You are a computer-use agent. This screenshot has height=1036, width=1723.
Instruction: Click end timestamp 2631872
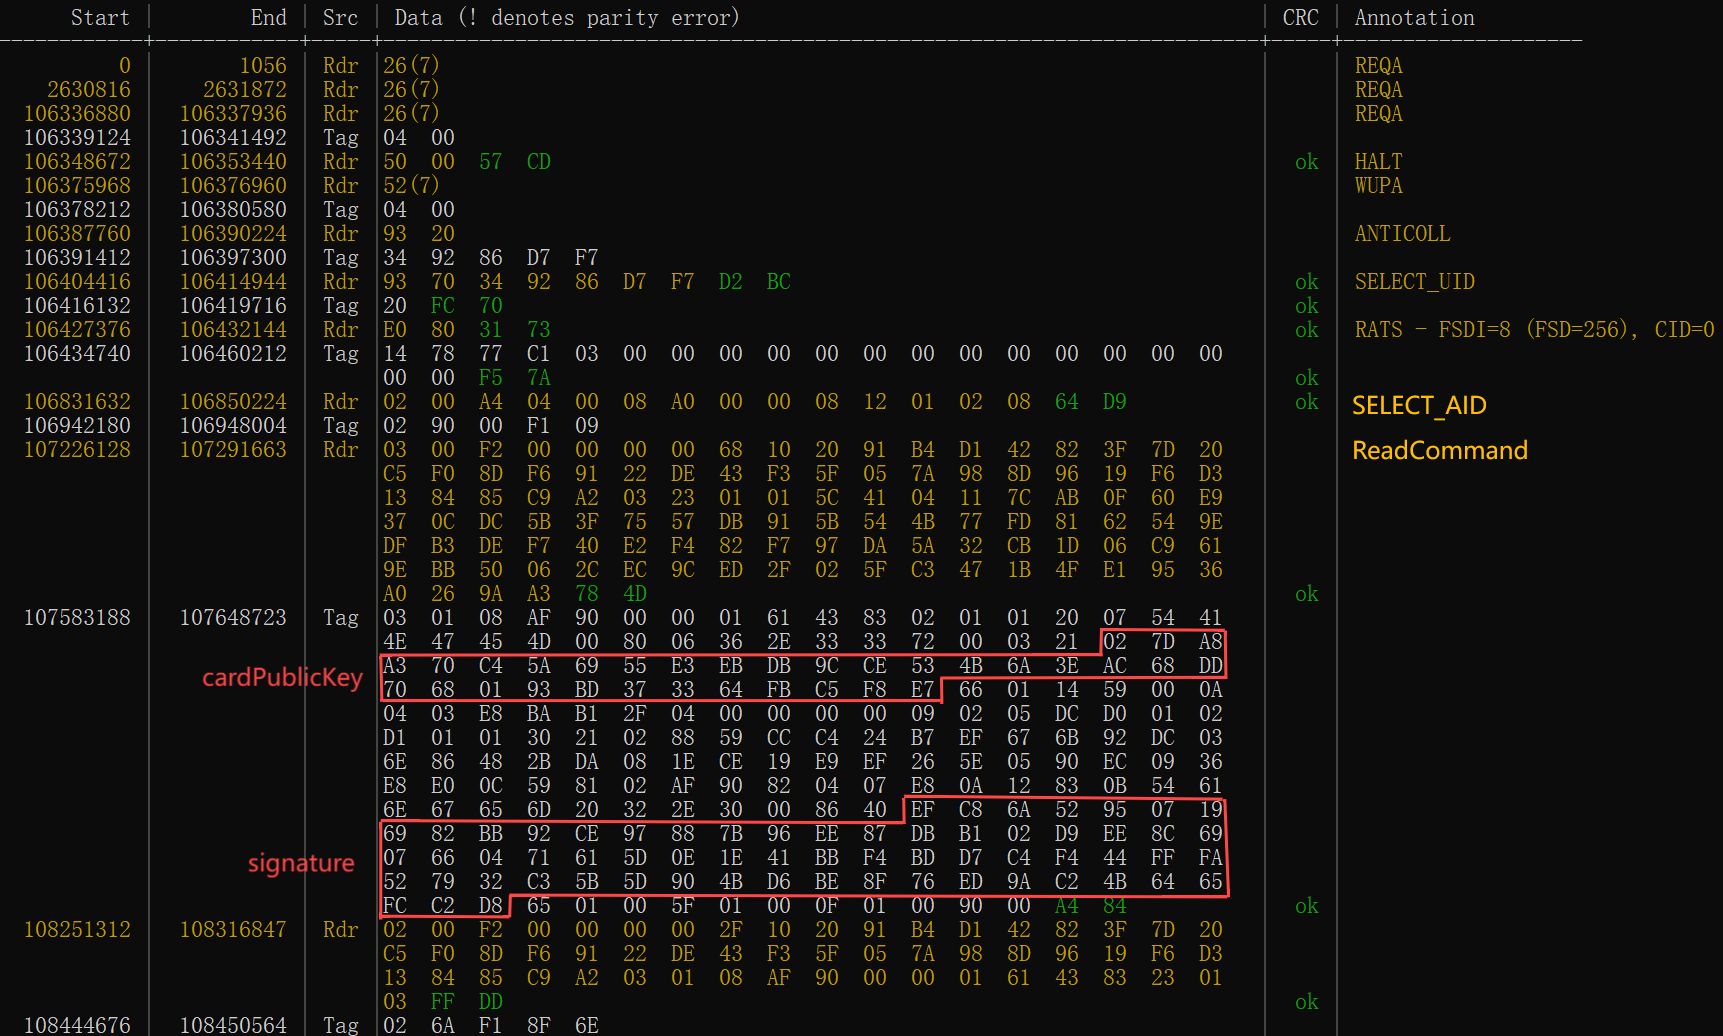245,90
